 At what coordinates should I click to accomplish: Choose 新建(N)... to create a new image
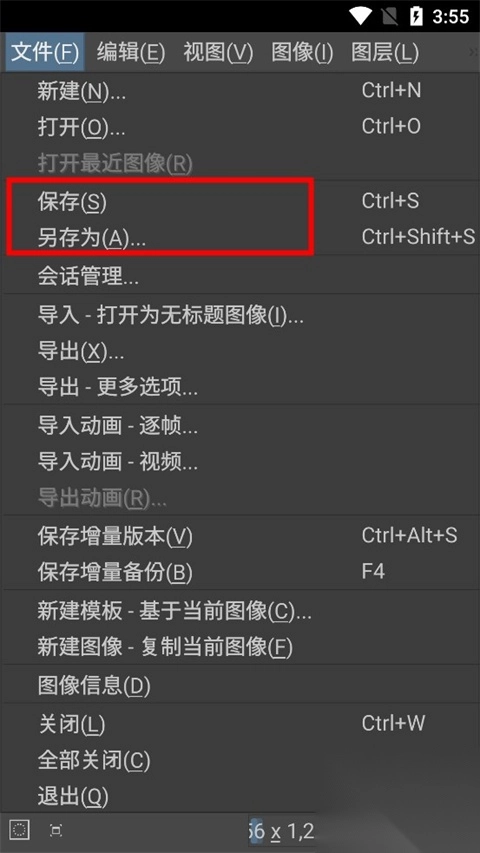click(x=240, y=91)
